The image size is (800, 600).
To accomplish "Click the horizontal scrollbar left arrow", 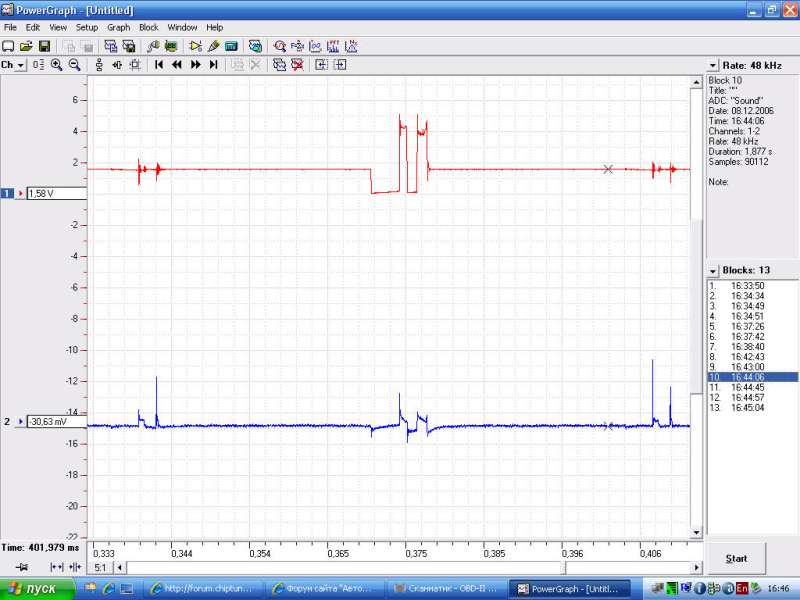I will pyautogui.click(x=120, y=567).
